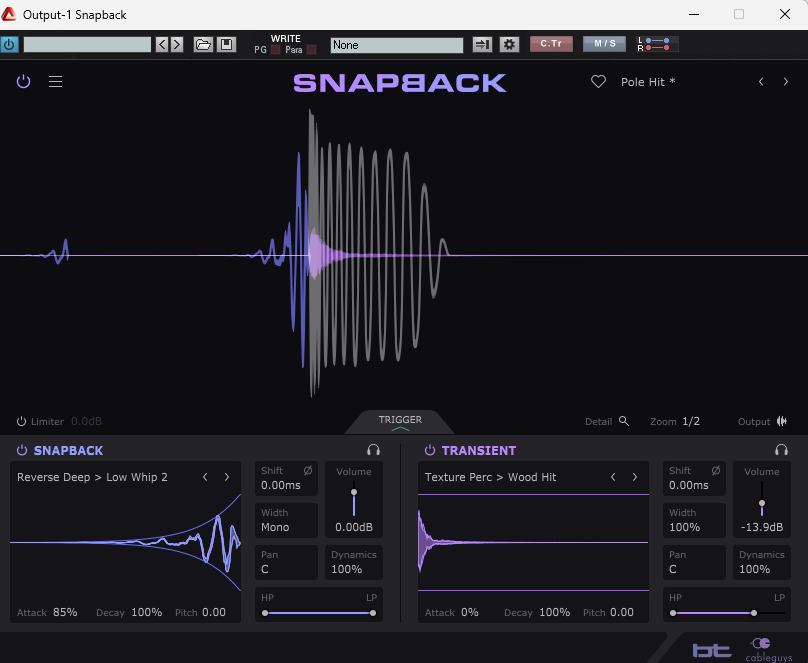The height and width of the screenshot is (663, 808).
Task: Expand the TRIGGER tab
Action: 400,422
